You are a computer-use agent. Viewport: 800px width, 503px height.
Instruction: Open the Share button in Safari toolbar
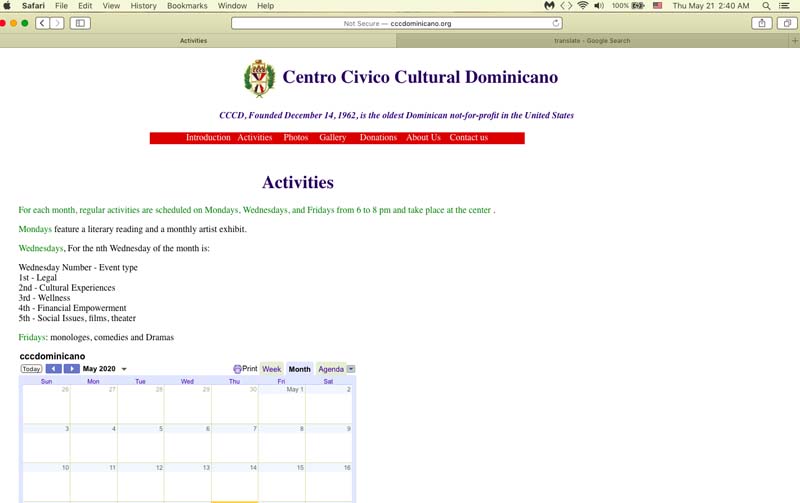click(762, 23)
